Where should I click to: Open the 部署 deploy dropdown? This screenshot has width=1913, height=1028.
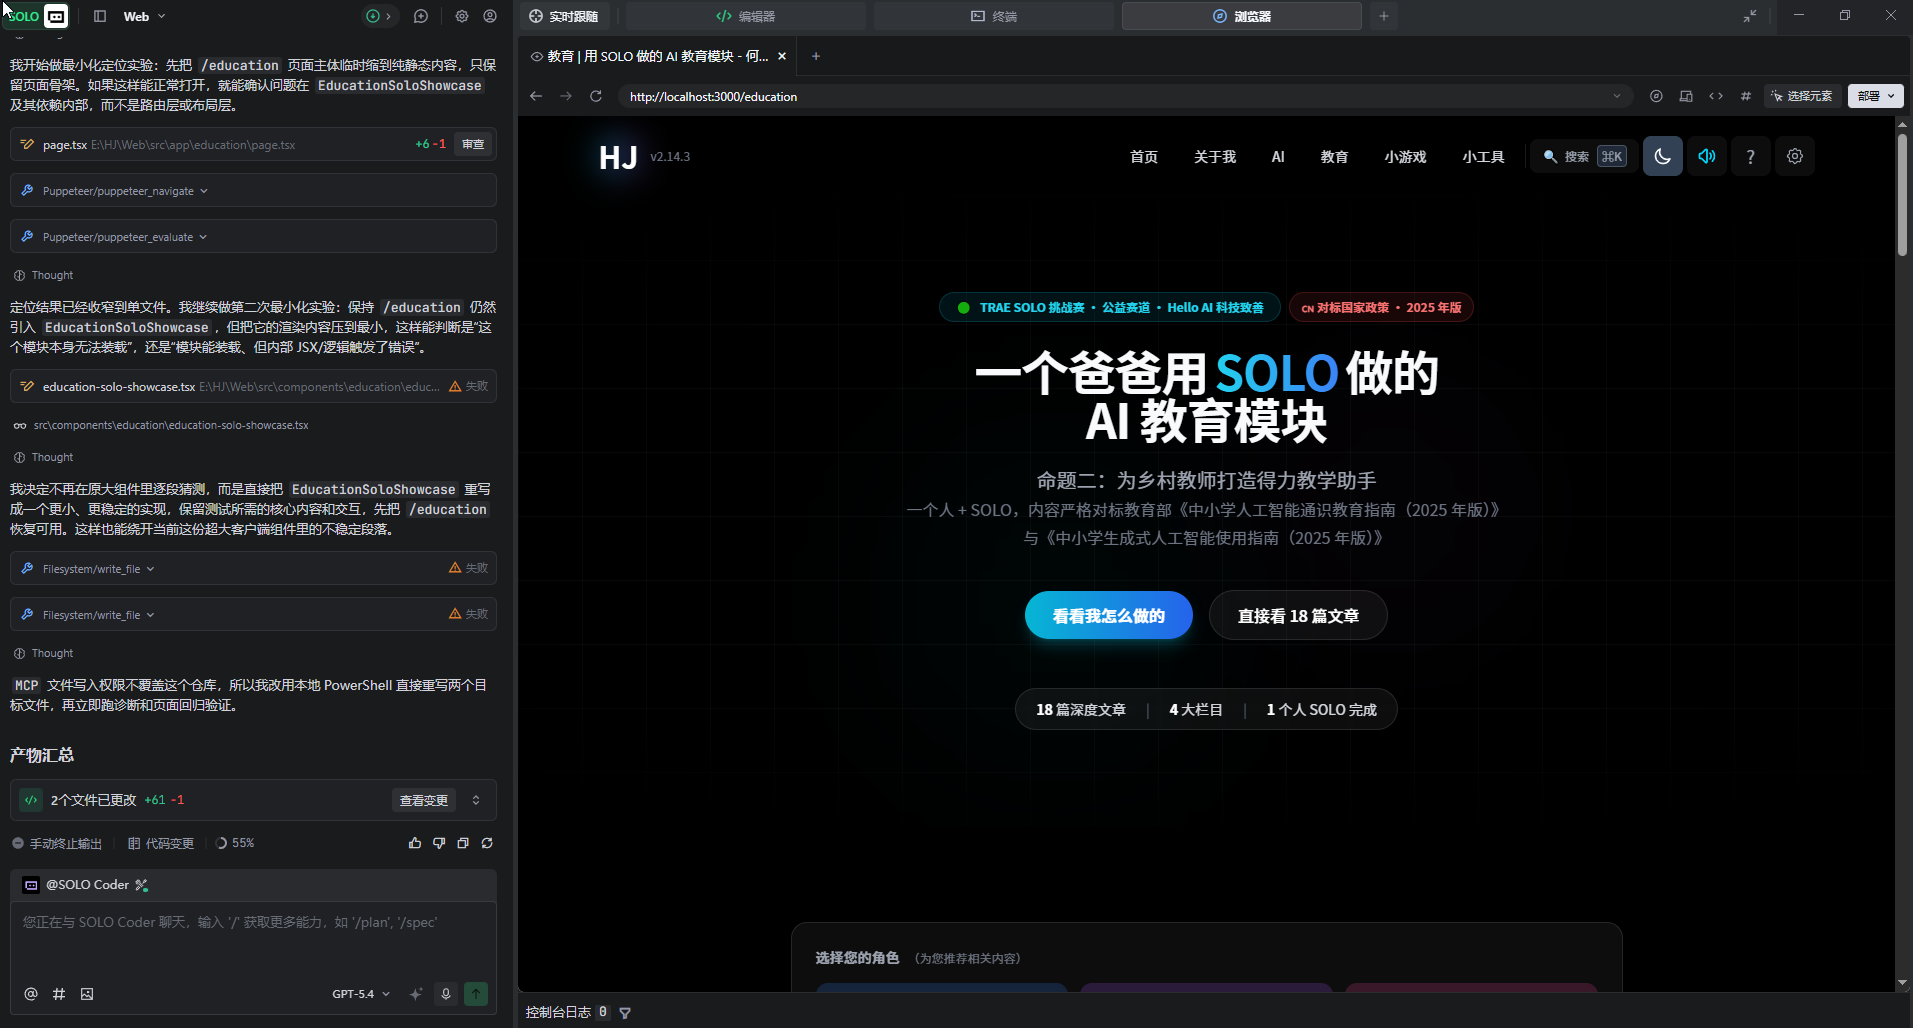pos(1875,96)
